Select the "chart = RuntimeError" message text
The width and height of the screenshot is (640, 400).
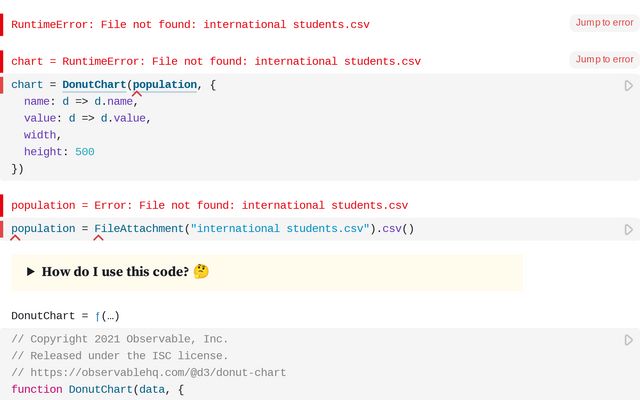tap(216, 62)
